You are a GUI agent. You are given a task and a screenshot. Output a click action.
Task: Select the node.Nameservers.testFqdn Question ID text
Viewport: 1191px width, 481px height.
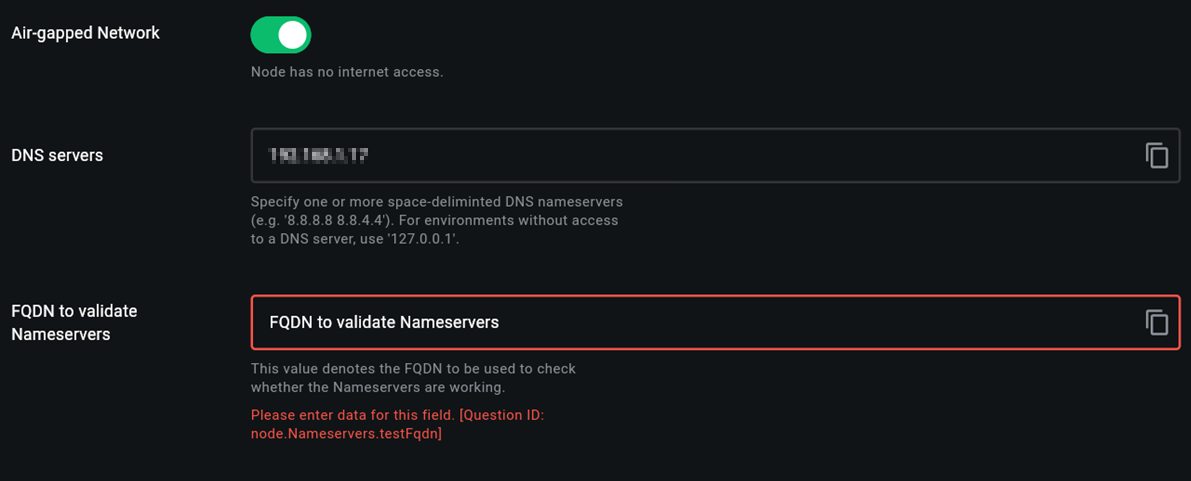(x=347, y=435)
